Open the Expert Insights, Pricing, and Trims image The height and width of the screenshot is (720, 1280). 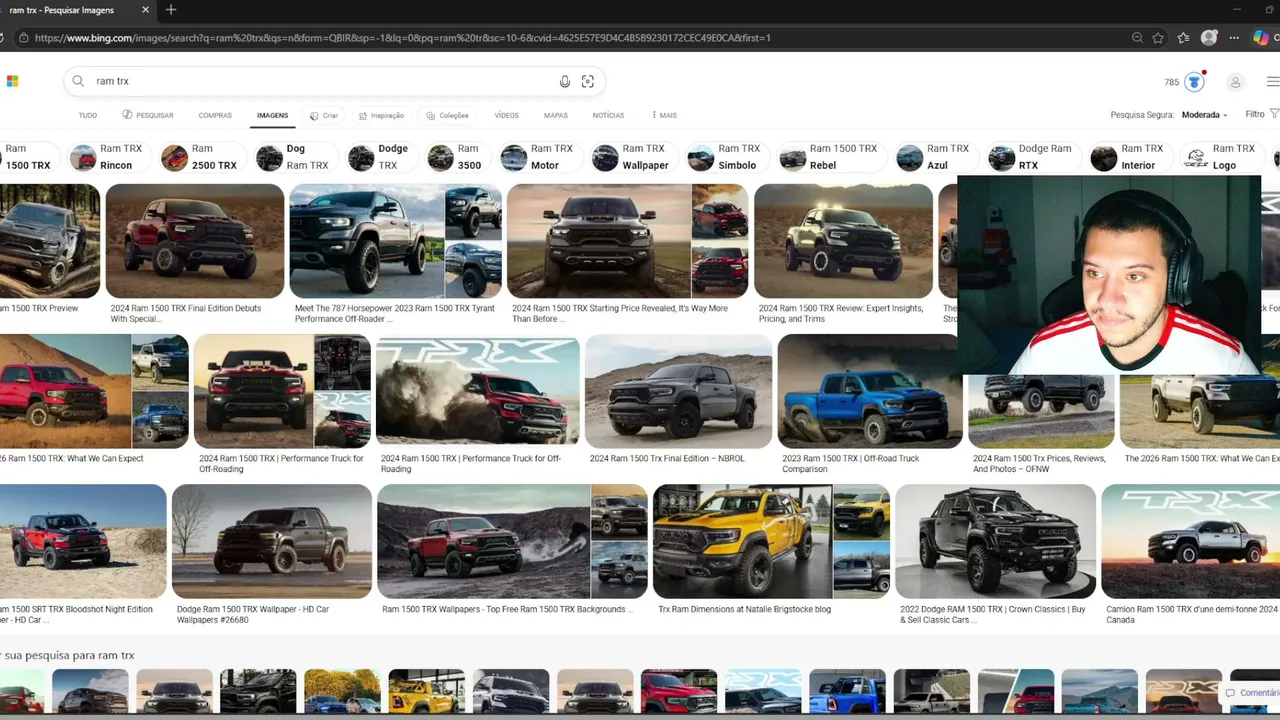tap(843, 240)
